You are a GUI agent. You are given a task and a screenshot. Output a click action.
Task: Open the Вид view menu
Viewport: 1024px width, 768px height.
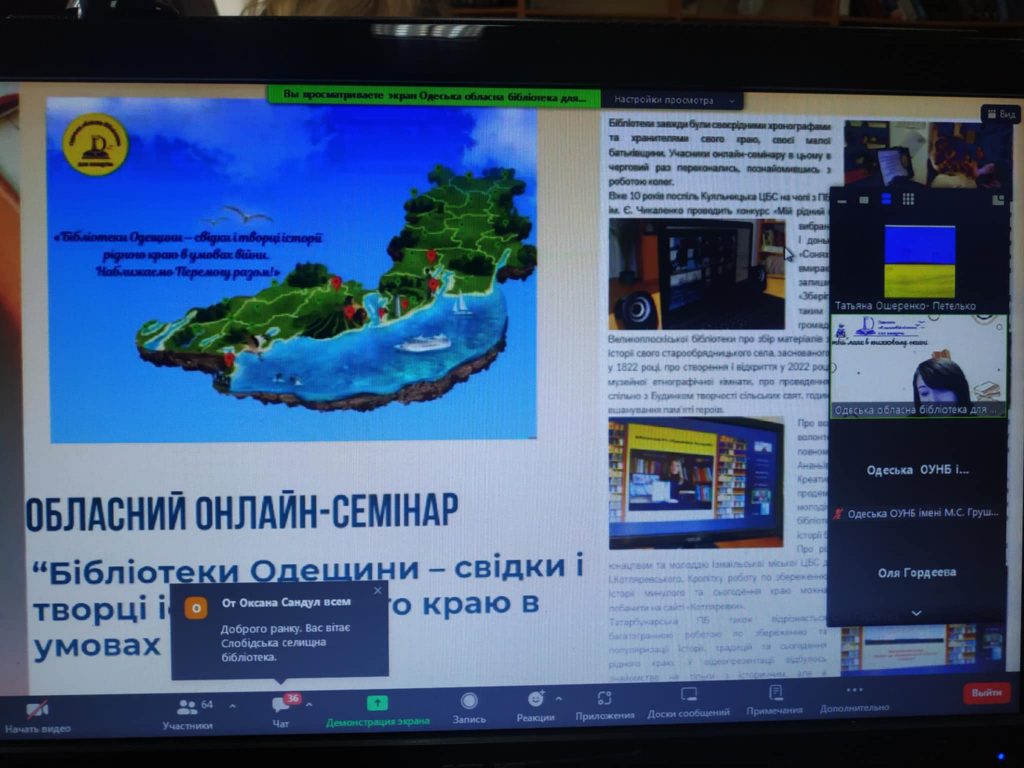pyautogui.click(x=1000, y=114)
